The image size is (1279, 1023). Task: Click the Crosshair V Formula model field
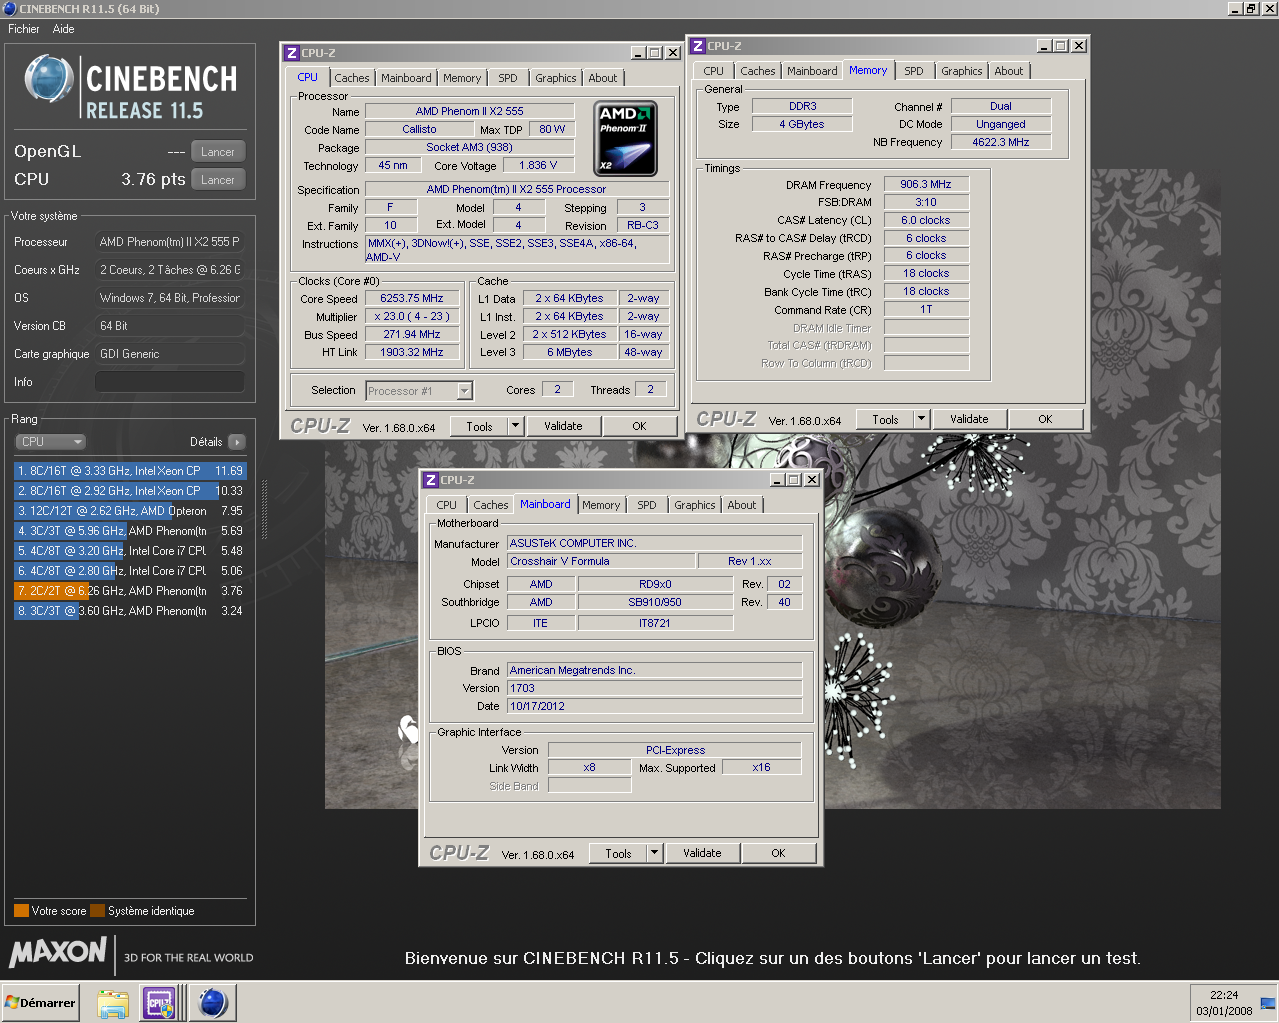coord(601,561)
